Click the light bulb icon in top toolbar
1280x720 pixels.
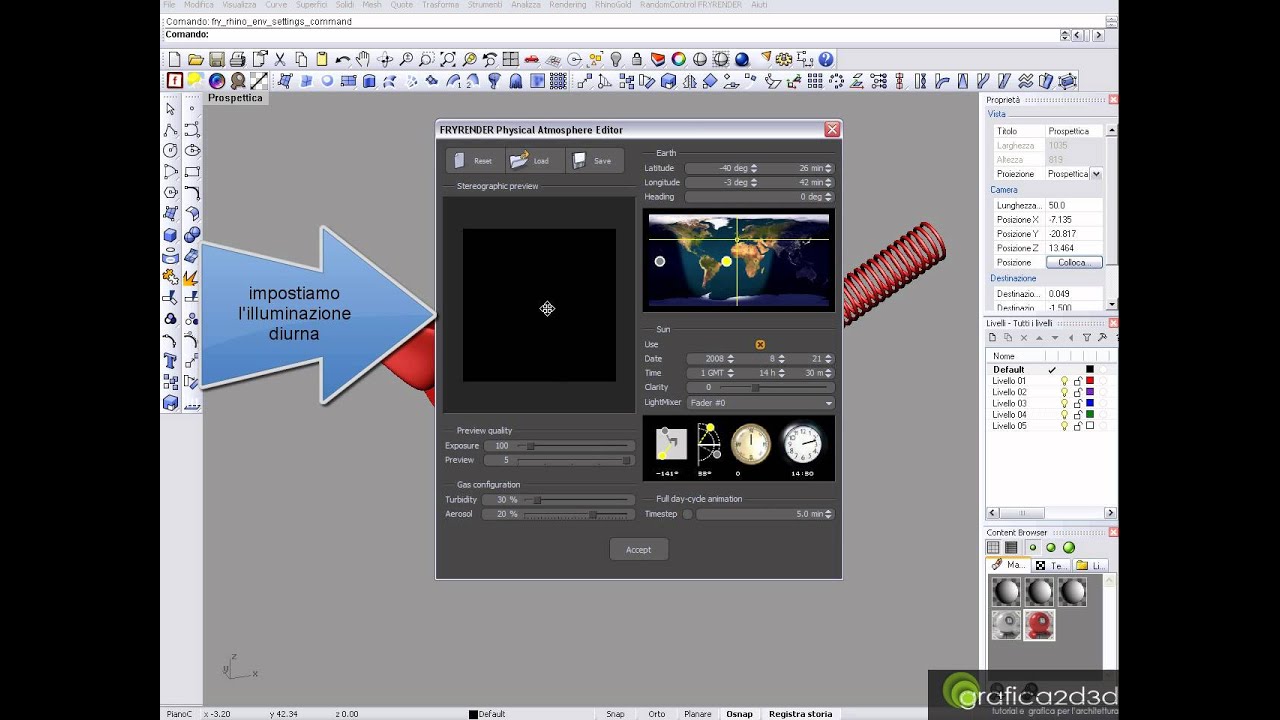616,60
